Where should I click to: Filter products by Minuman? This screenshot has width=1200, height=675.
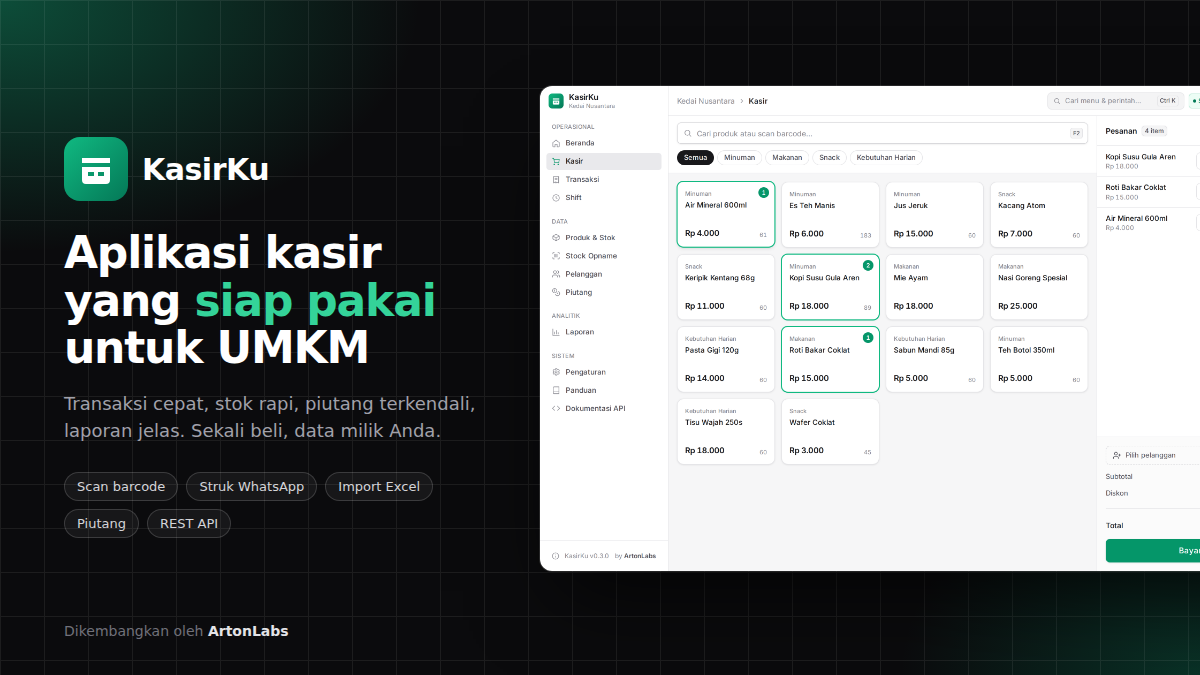tap(740, 157)
